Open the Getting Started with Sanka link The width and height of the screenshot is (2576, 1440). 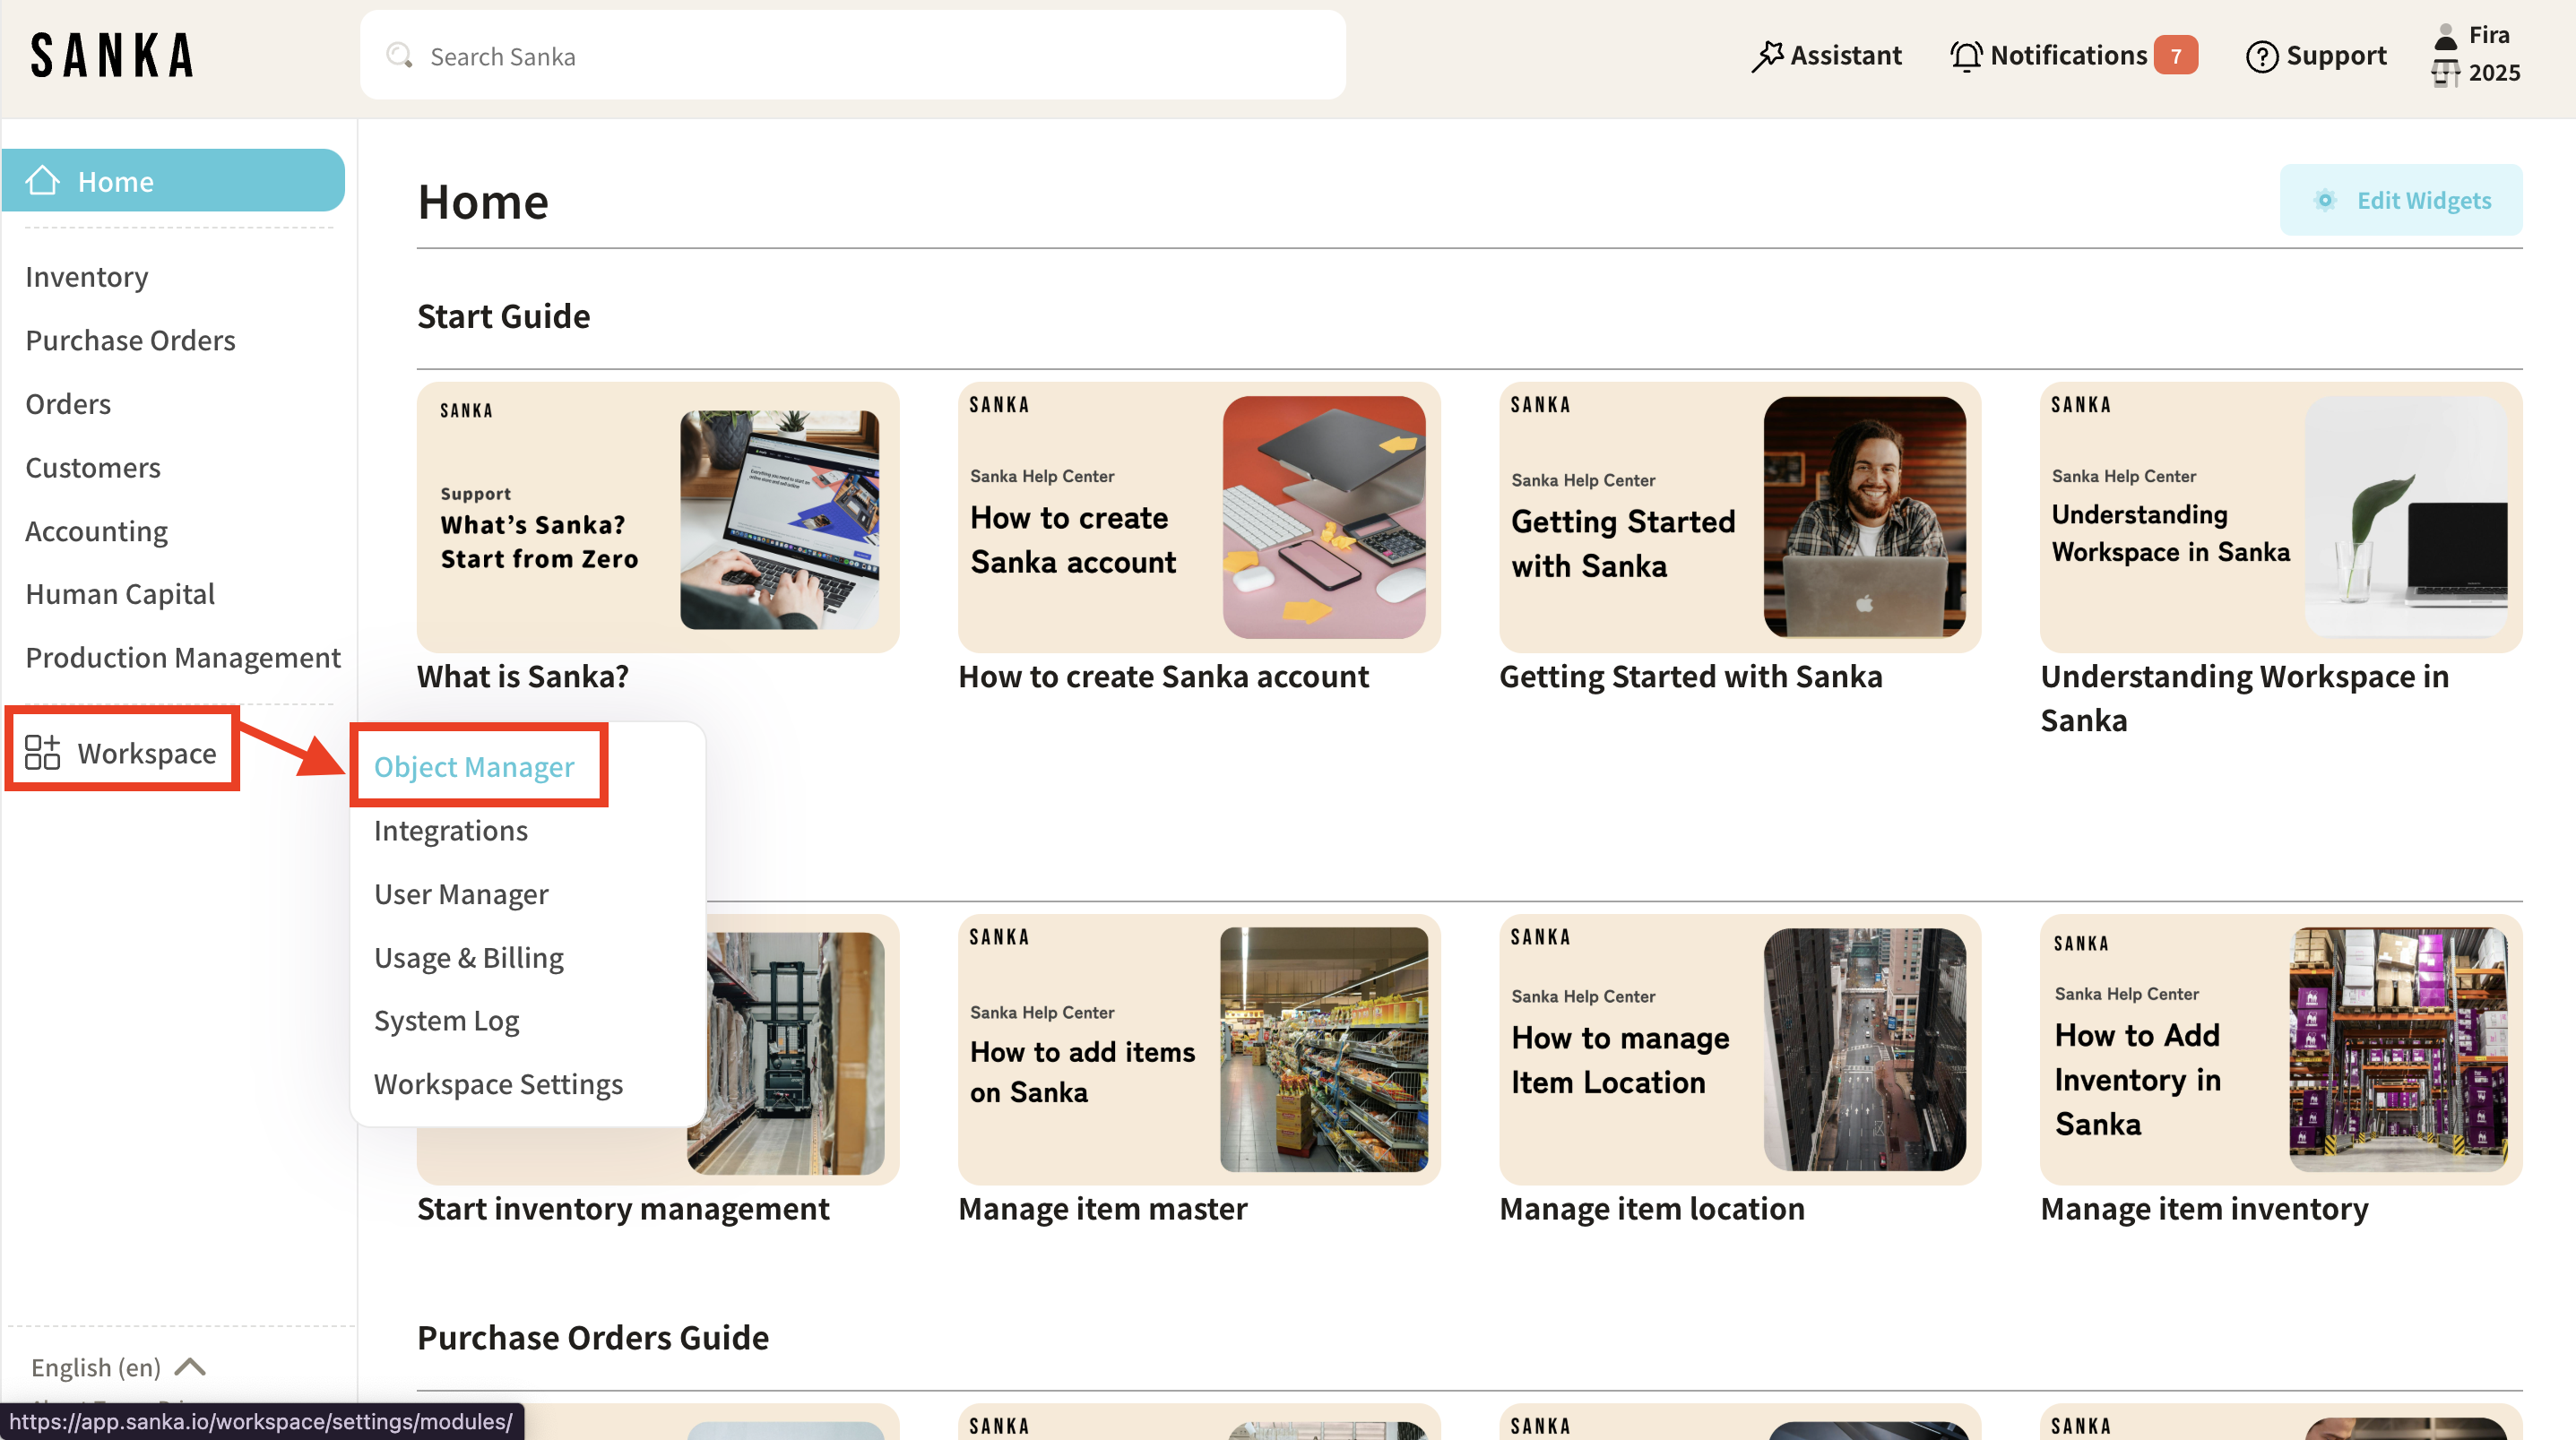(x=1690, y=676)
